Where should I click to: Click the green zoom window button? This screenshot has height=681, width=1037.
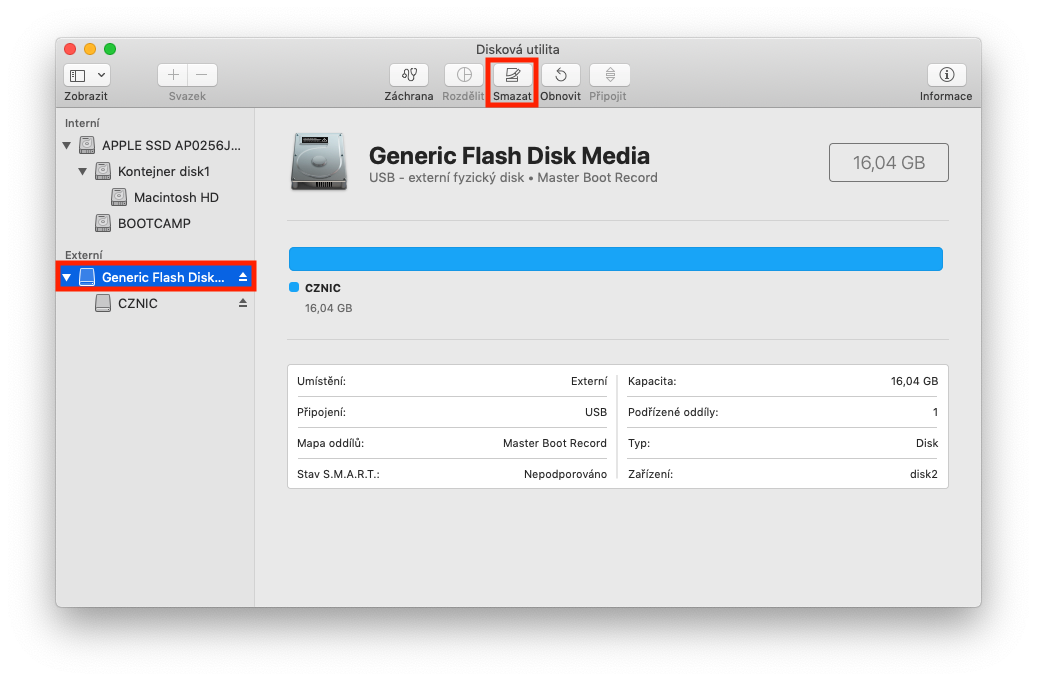(x=110, y=49)
